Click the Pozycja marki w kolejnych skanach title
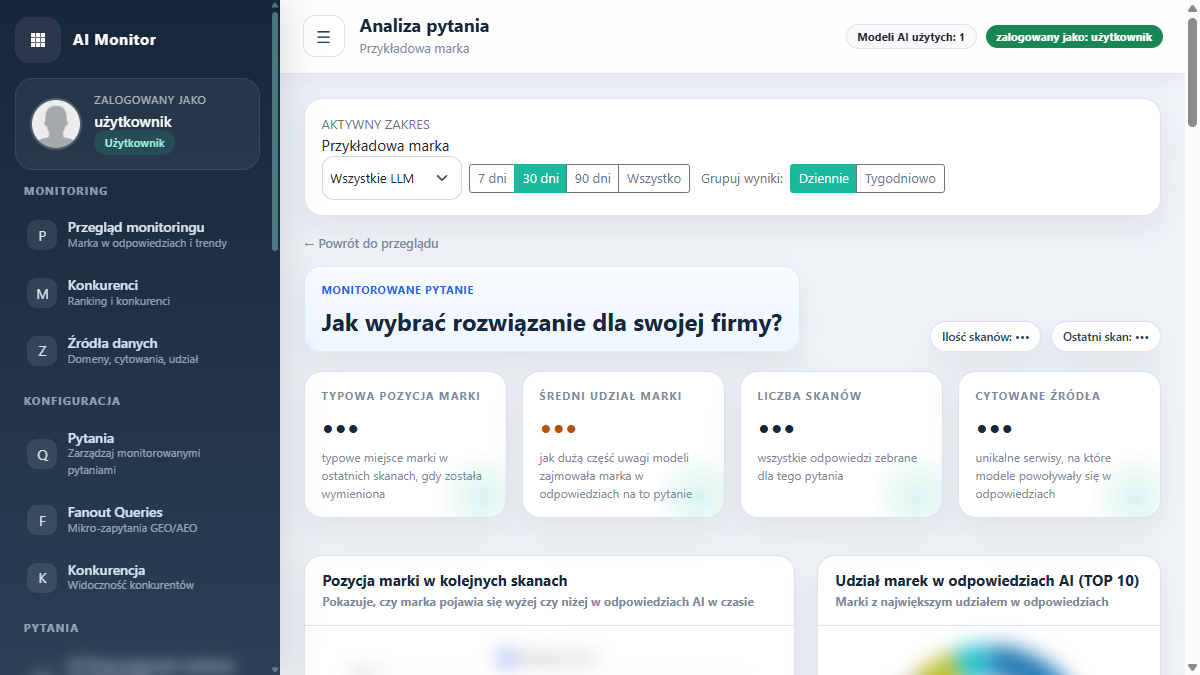The image size is (1200, 675). click(445, 580)
